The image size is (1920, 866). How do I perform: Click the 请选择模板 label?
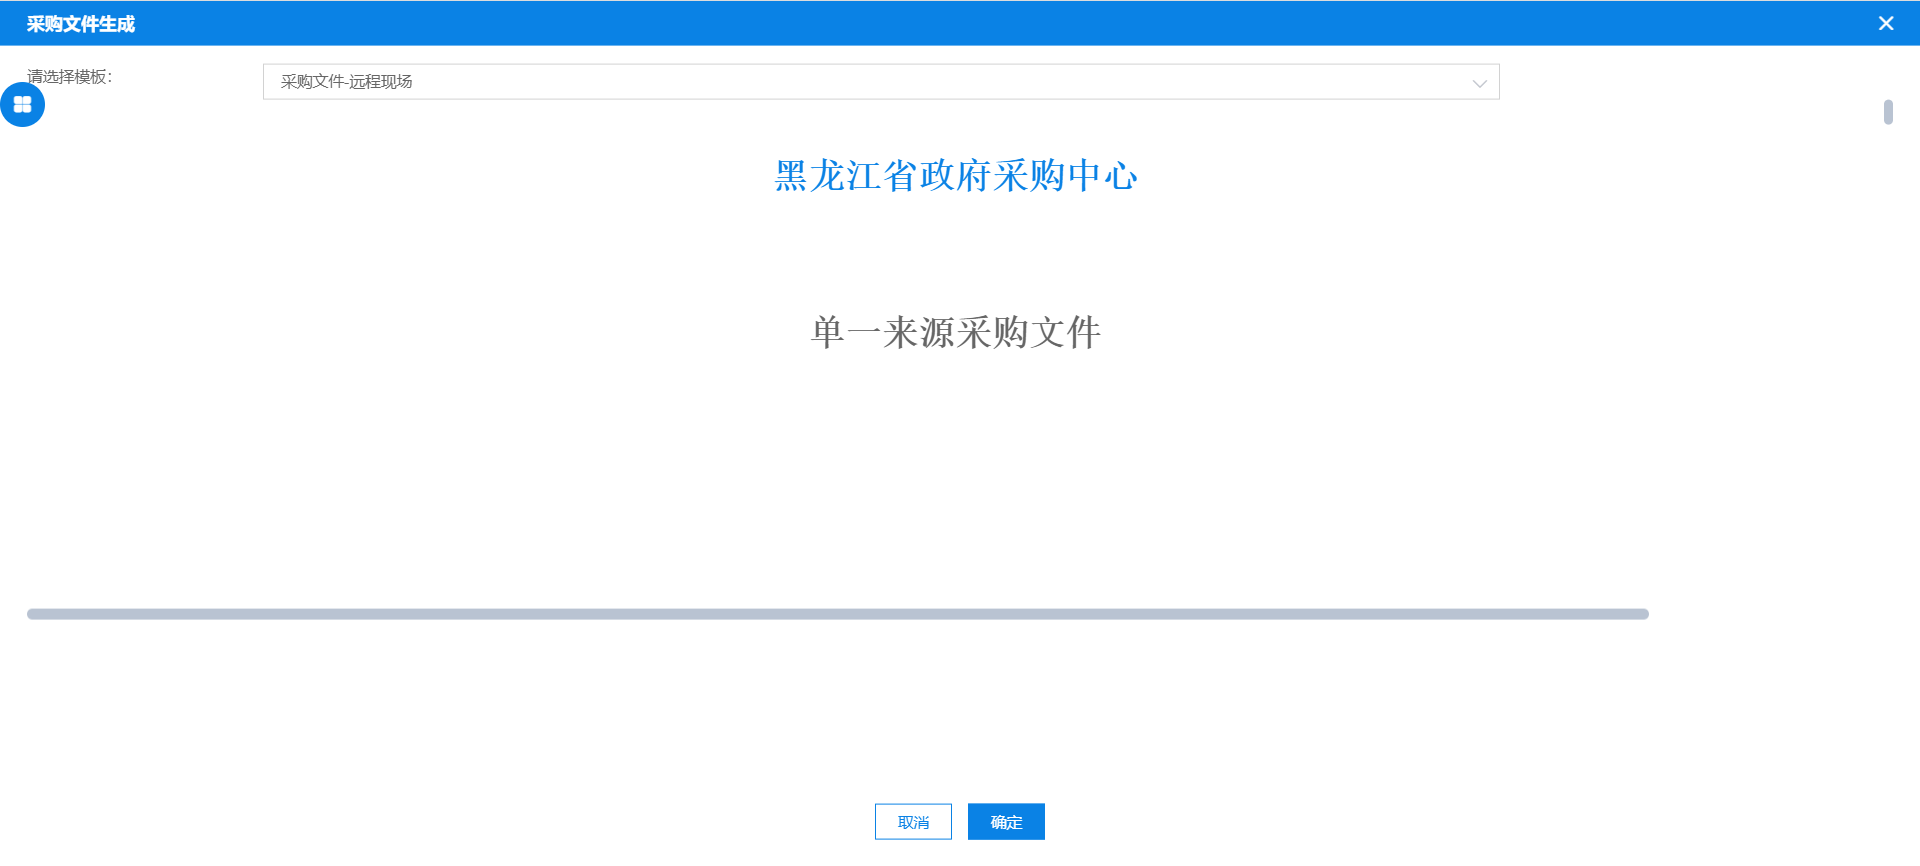pyautogui.click(x=70, y=77)
